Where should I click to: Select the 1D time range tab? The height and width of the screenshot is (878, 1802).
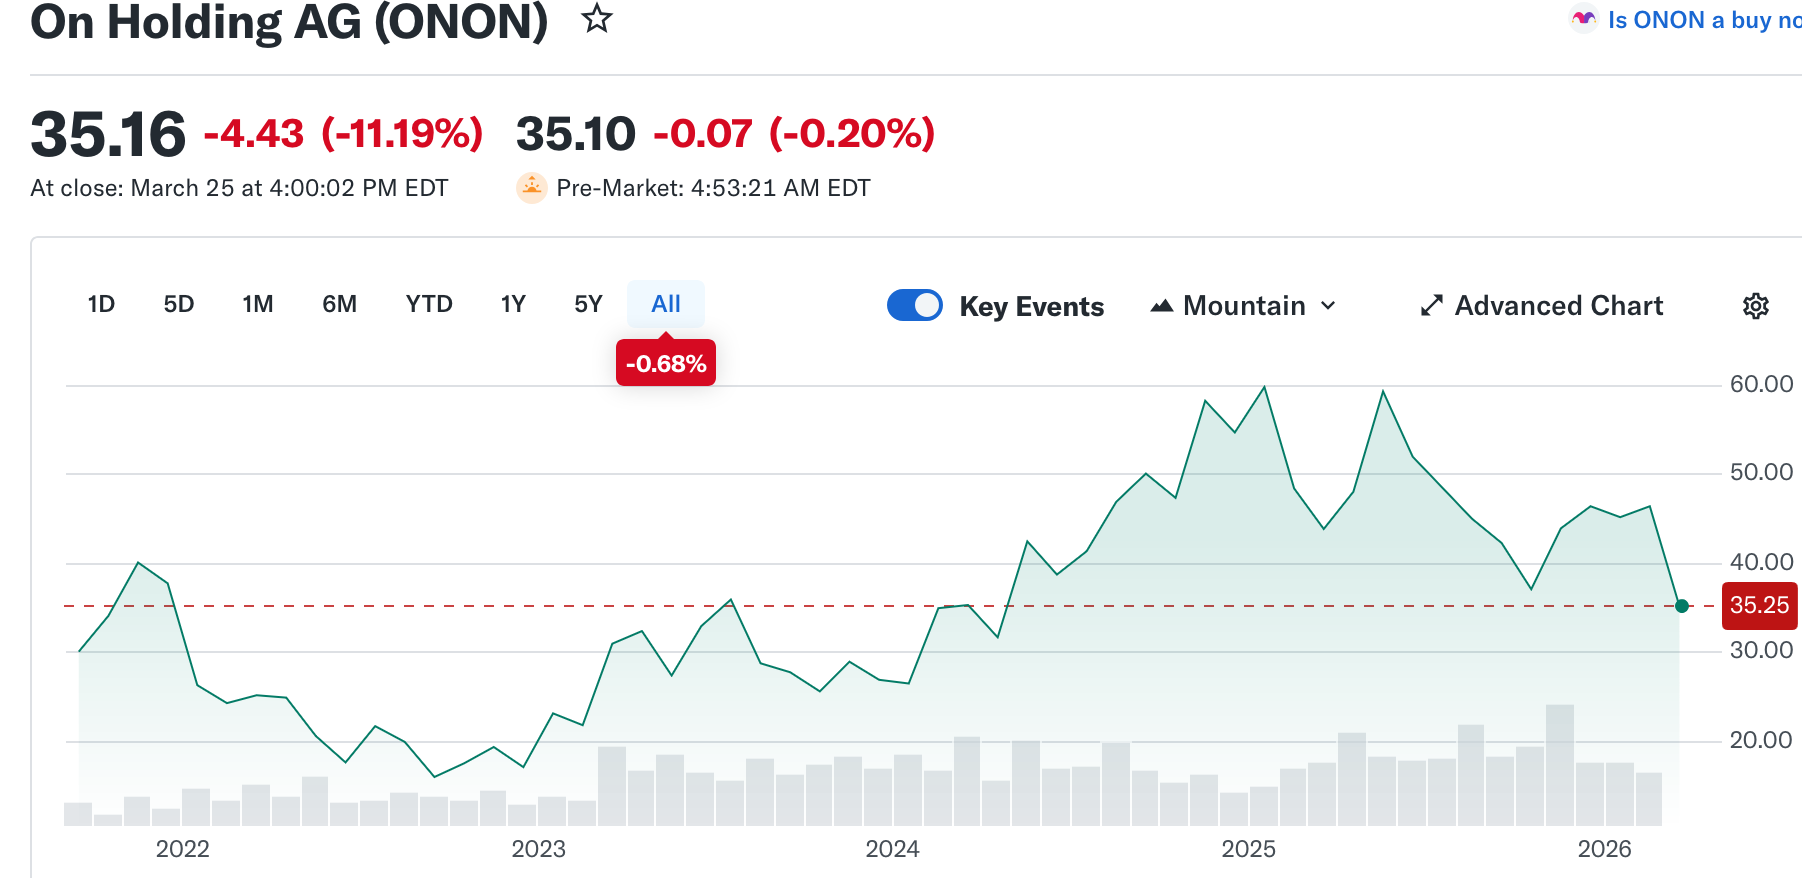coord(101,304)
